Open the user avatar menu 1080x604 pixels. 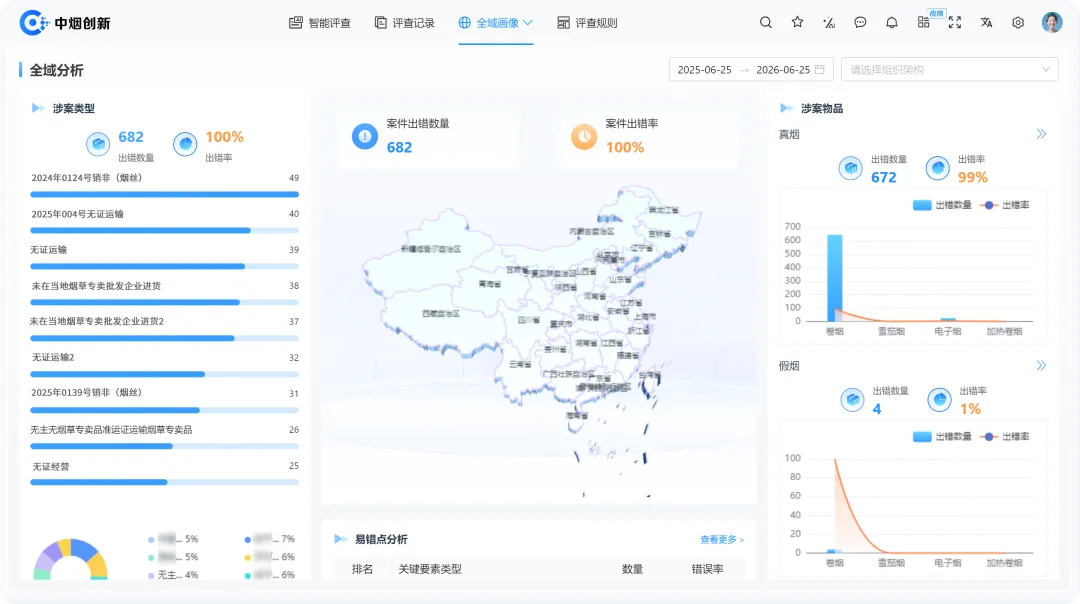(1052, 23)
